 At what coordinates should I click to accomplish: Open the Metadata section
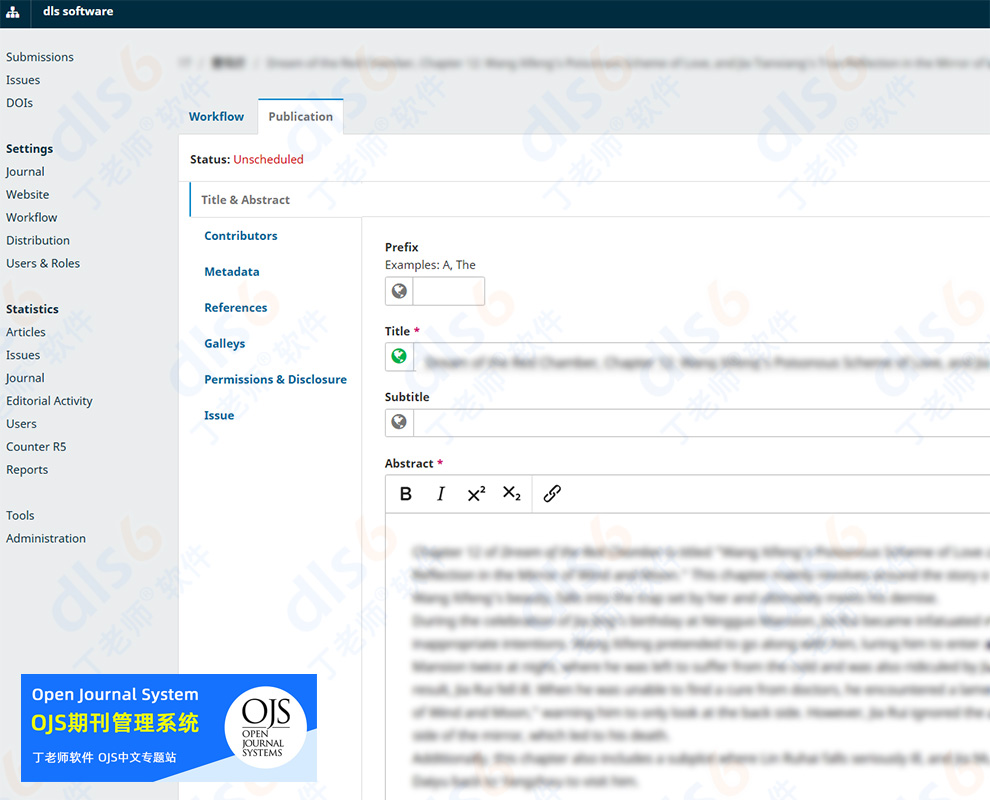[x=232, y=272]
